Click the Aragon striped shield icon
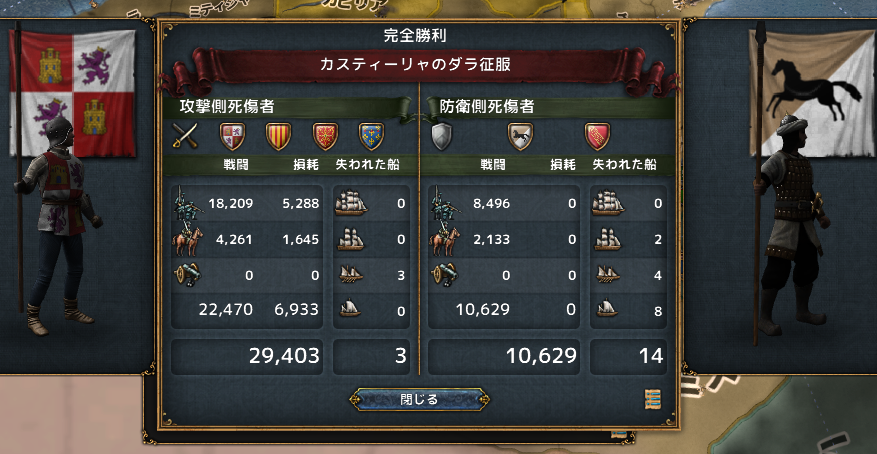 tap(279, 136)
